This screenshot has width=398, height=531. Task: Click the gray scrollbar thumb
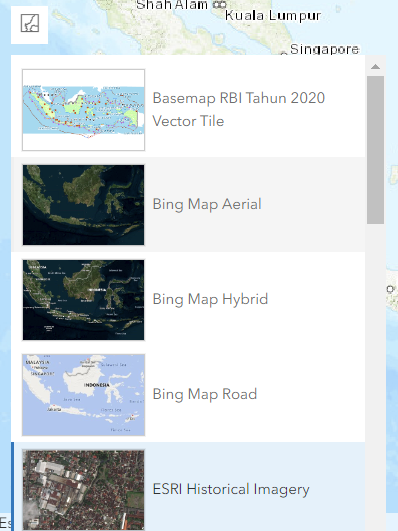click(x=375, y=150)
